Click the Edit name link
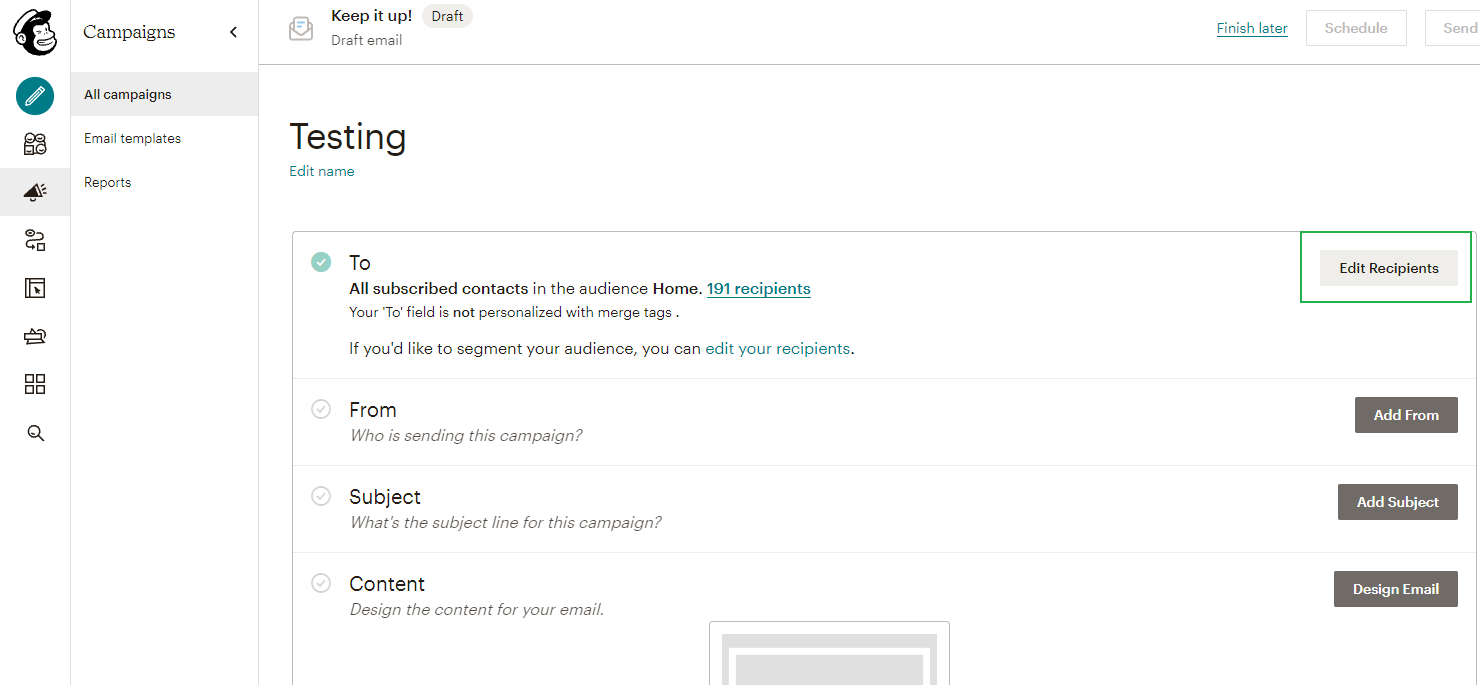The image size is (1480, 685). (322, 171)
